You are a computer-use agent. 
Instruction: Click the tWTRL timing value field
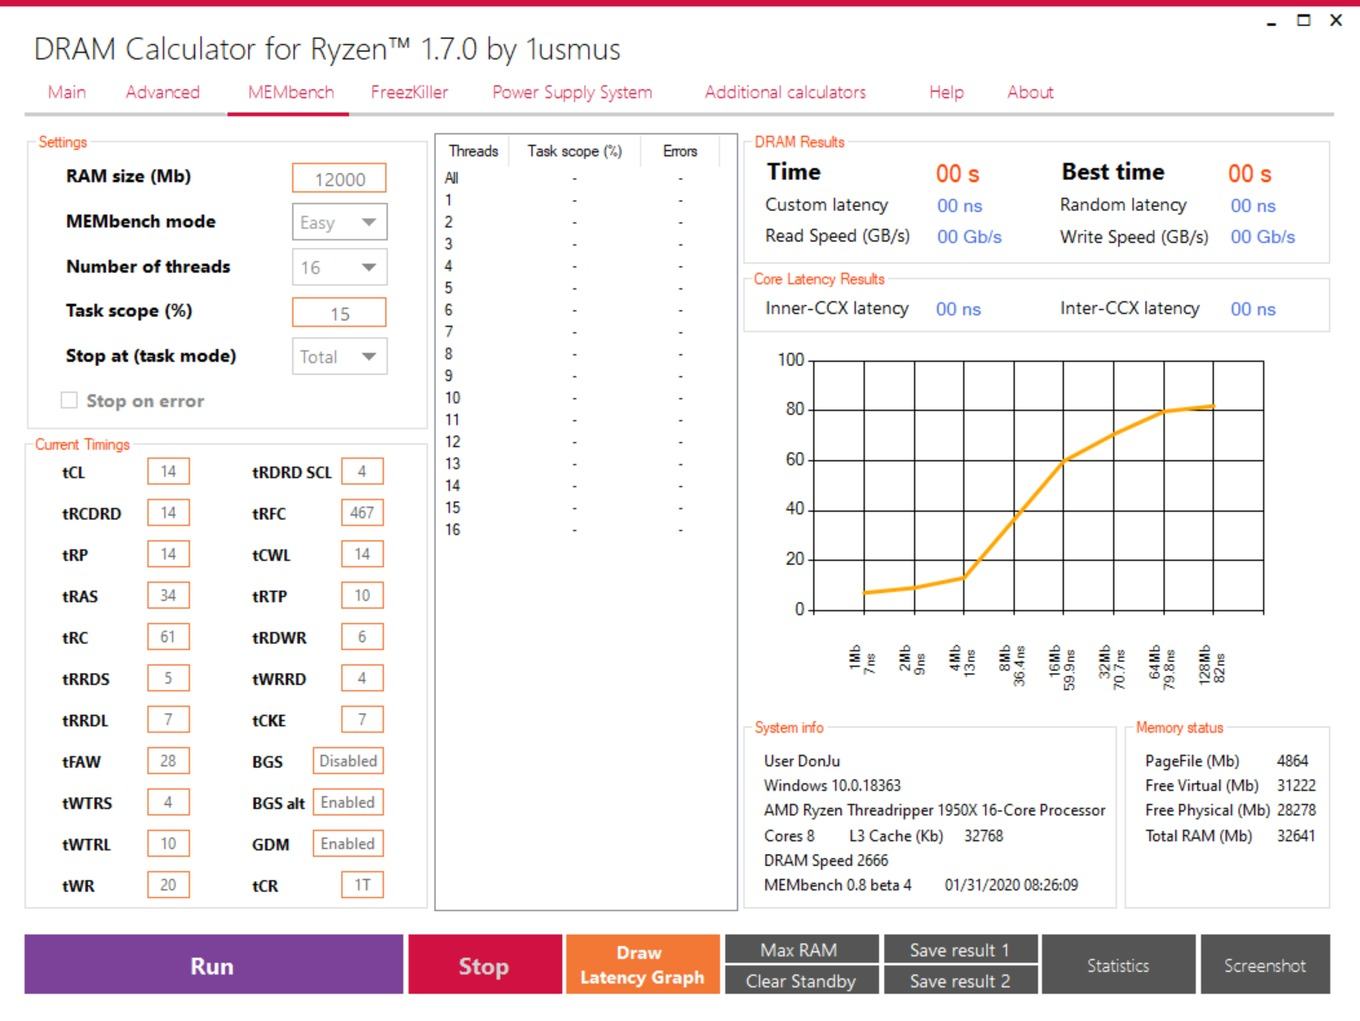168,843
